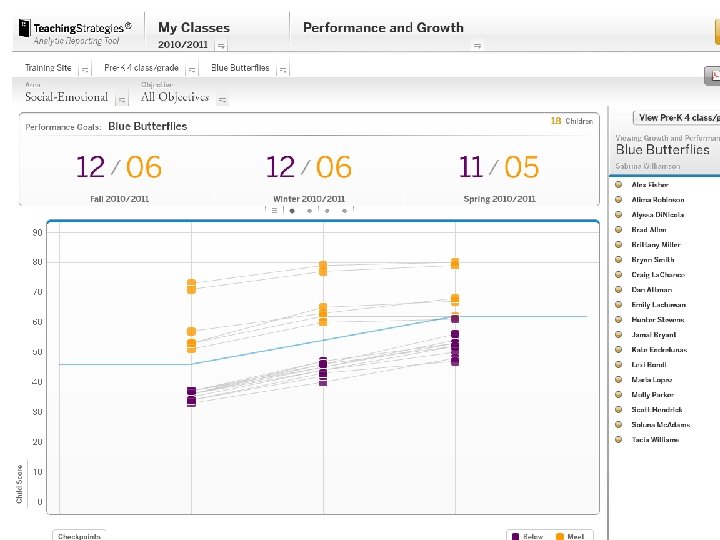Click the '18 Children' count

[x=572, y=121]
